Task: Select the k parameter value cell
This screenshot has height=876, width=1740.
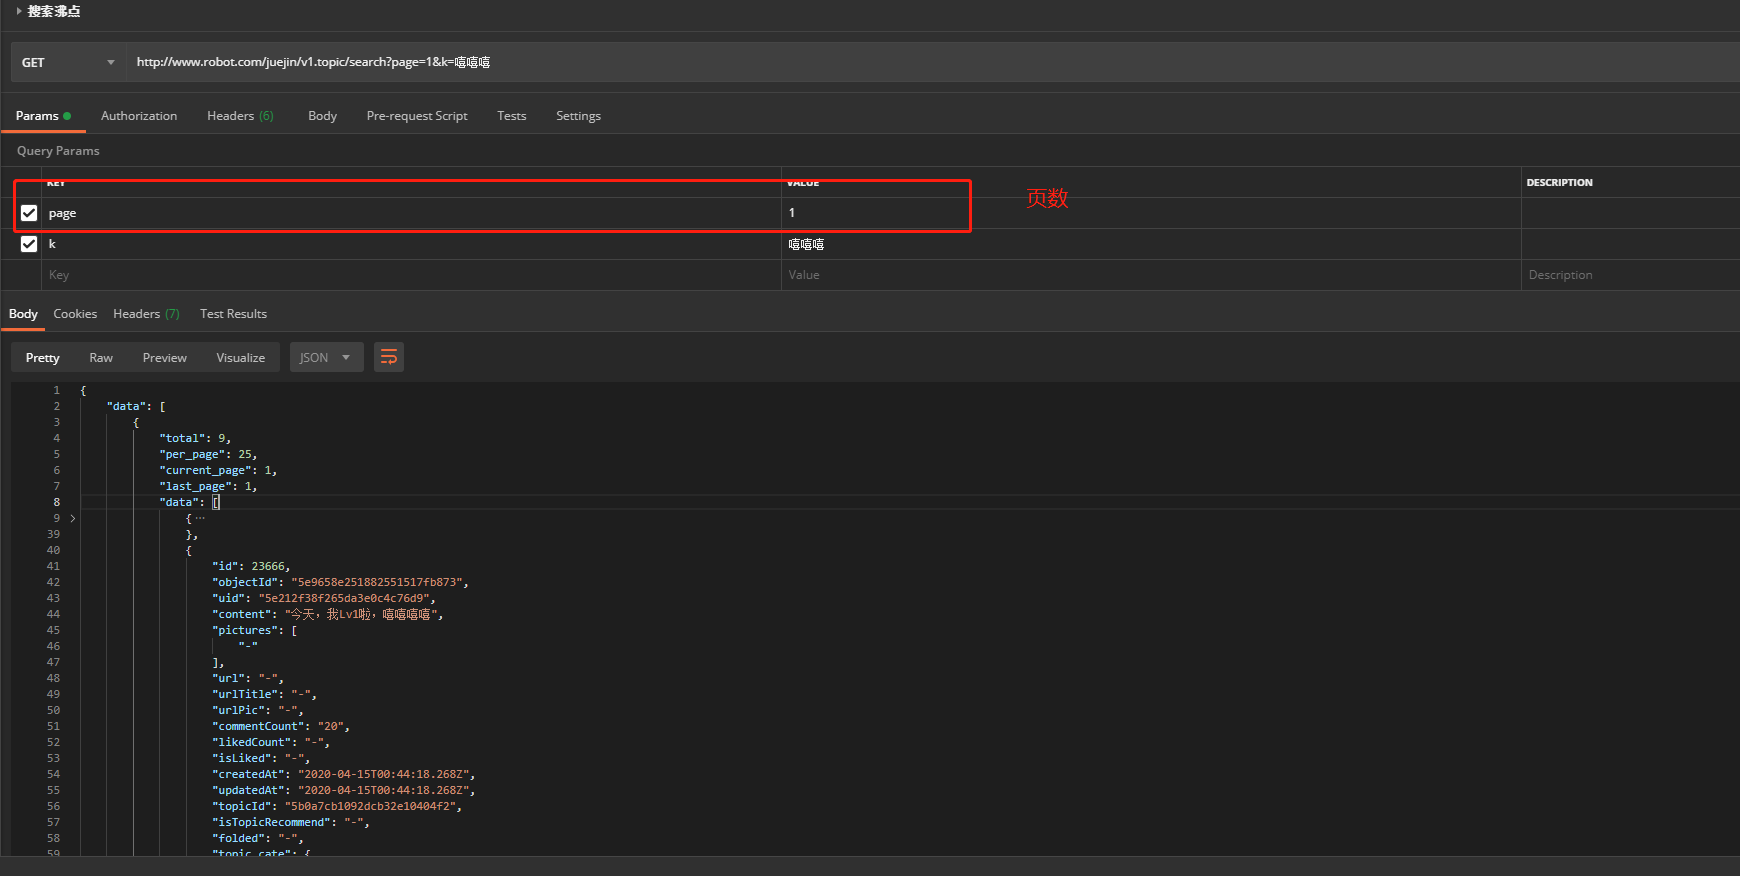Action: (1151, 244)
